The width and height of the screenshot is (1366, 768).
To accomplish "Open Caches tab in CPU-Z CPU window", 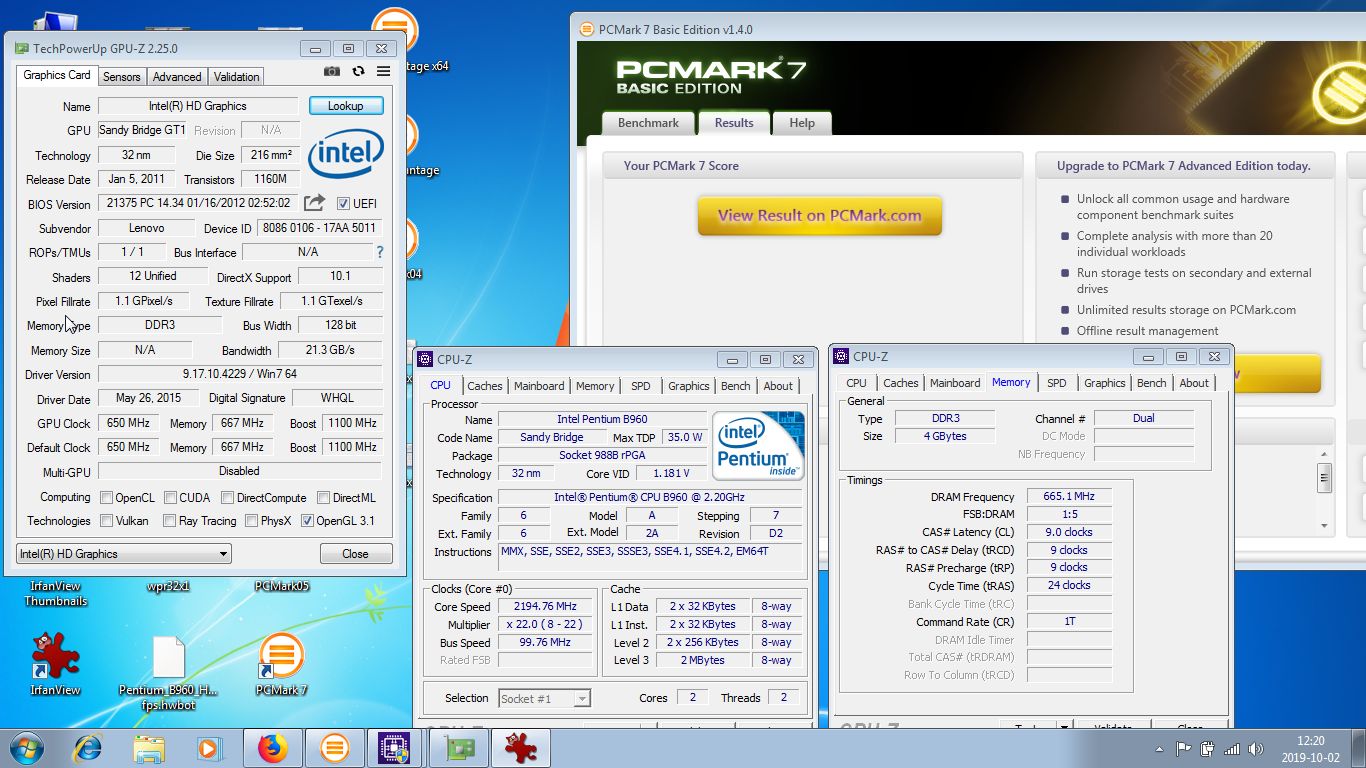I will click(485, 386).
